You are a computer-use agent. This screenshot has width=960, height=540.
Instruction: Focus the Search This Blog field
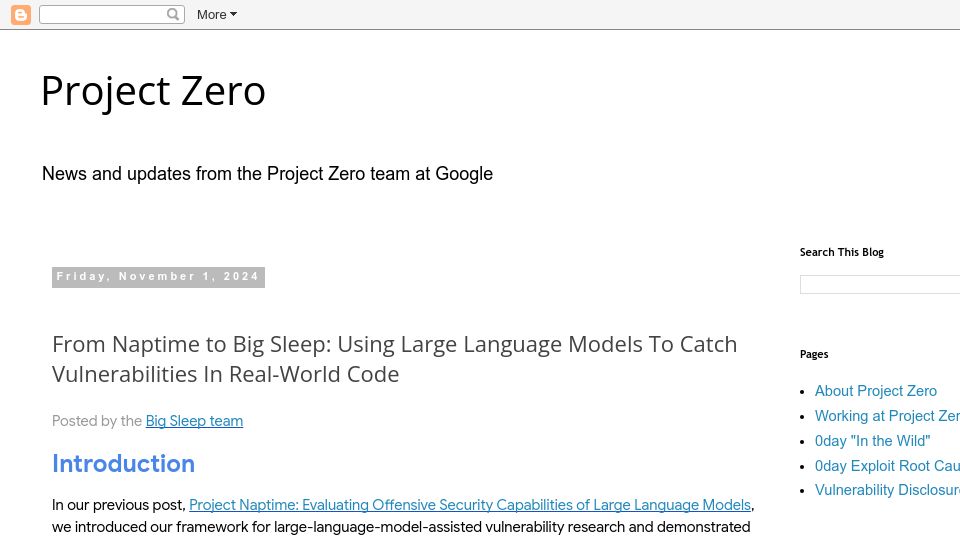880,285
